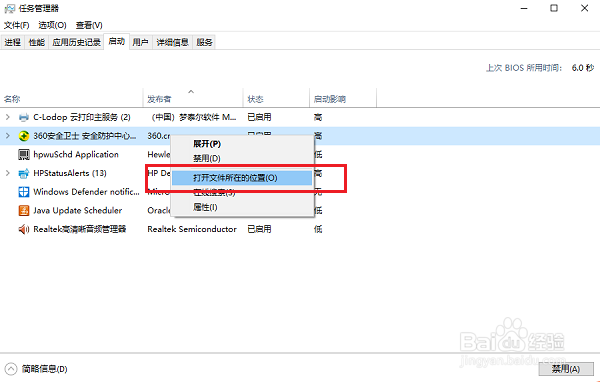The width and height of the screenshot is (600, 382).
Task: Choose 展开(P) in context menu
Action: point(242,144)
